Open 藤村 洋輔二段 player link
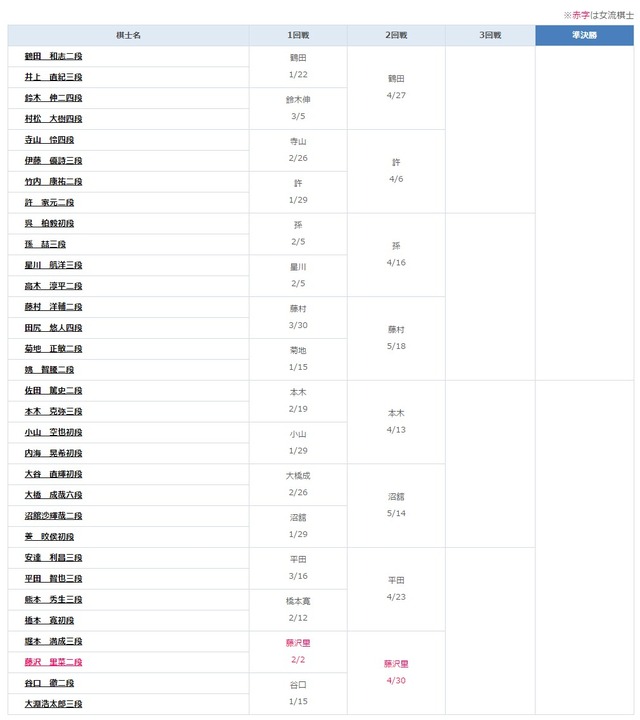 [x=53, y=307]
